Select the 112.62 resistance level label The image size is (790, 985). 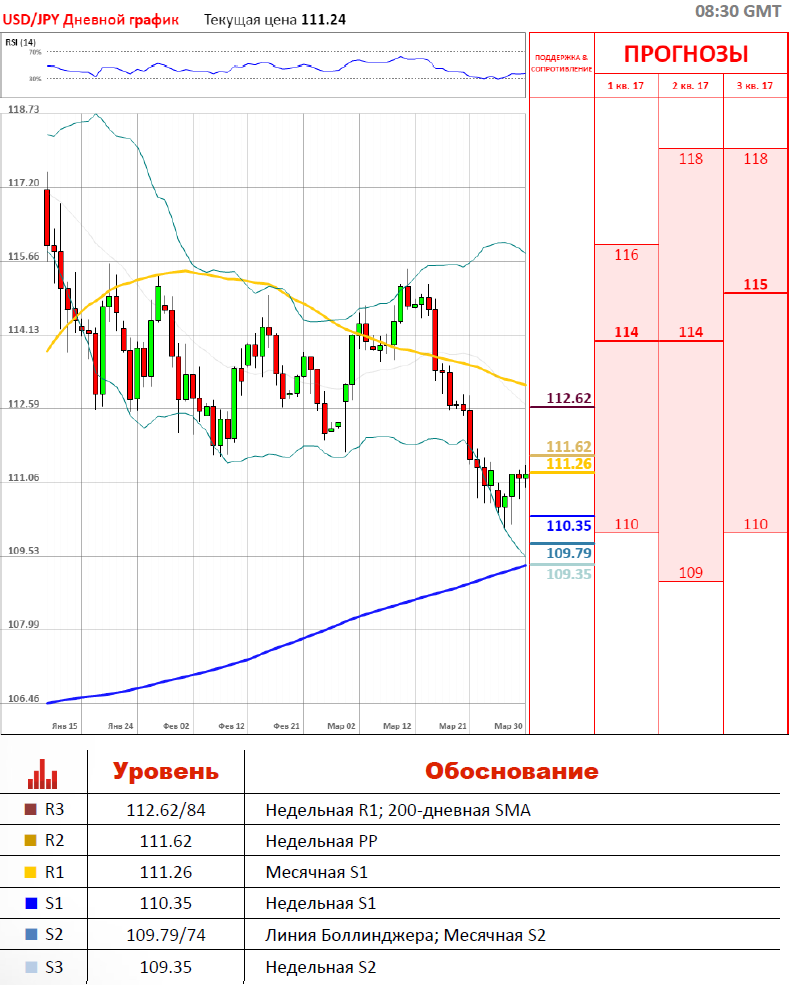pos(569,398)
